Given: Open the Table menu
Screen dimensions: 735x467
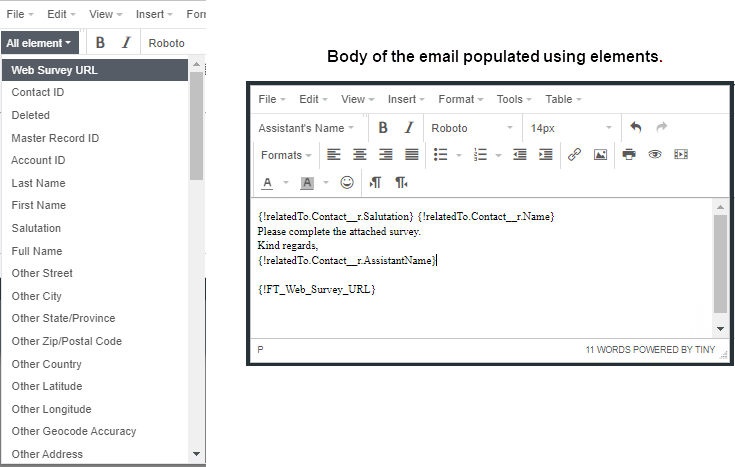Looking at the screenshot, I should 563,100.
